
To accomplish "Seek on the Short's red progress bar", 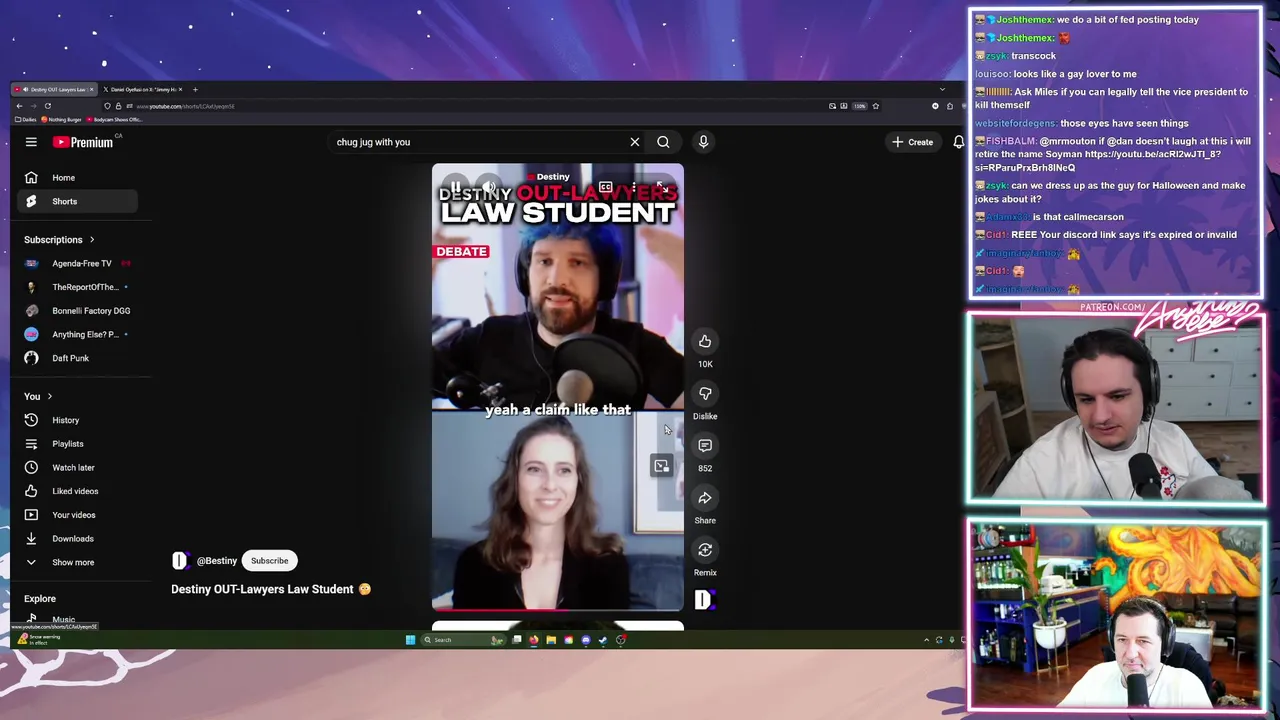I will (558, 608).
